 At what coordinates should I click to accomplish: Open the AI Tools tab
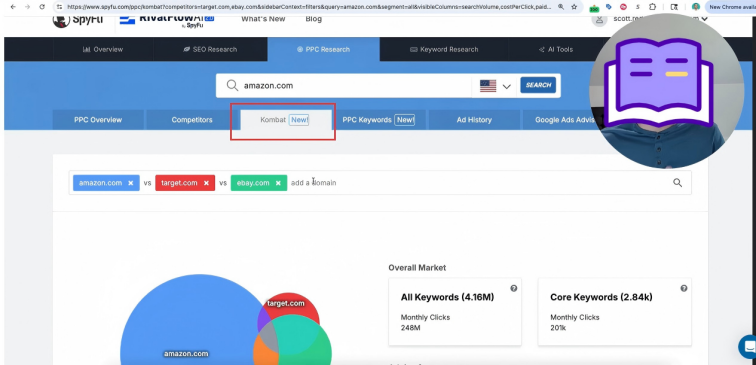pos(555,49)
